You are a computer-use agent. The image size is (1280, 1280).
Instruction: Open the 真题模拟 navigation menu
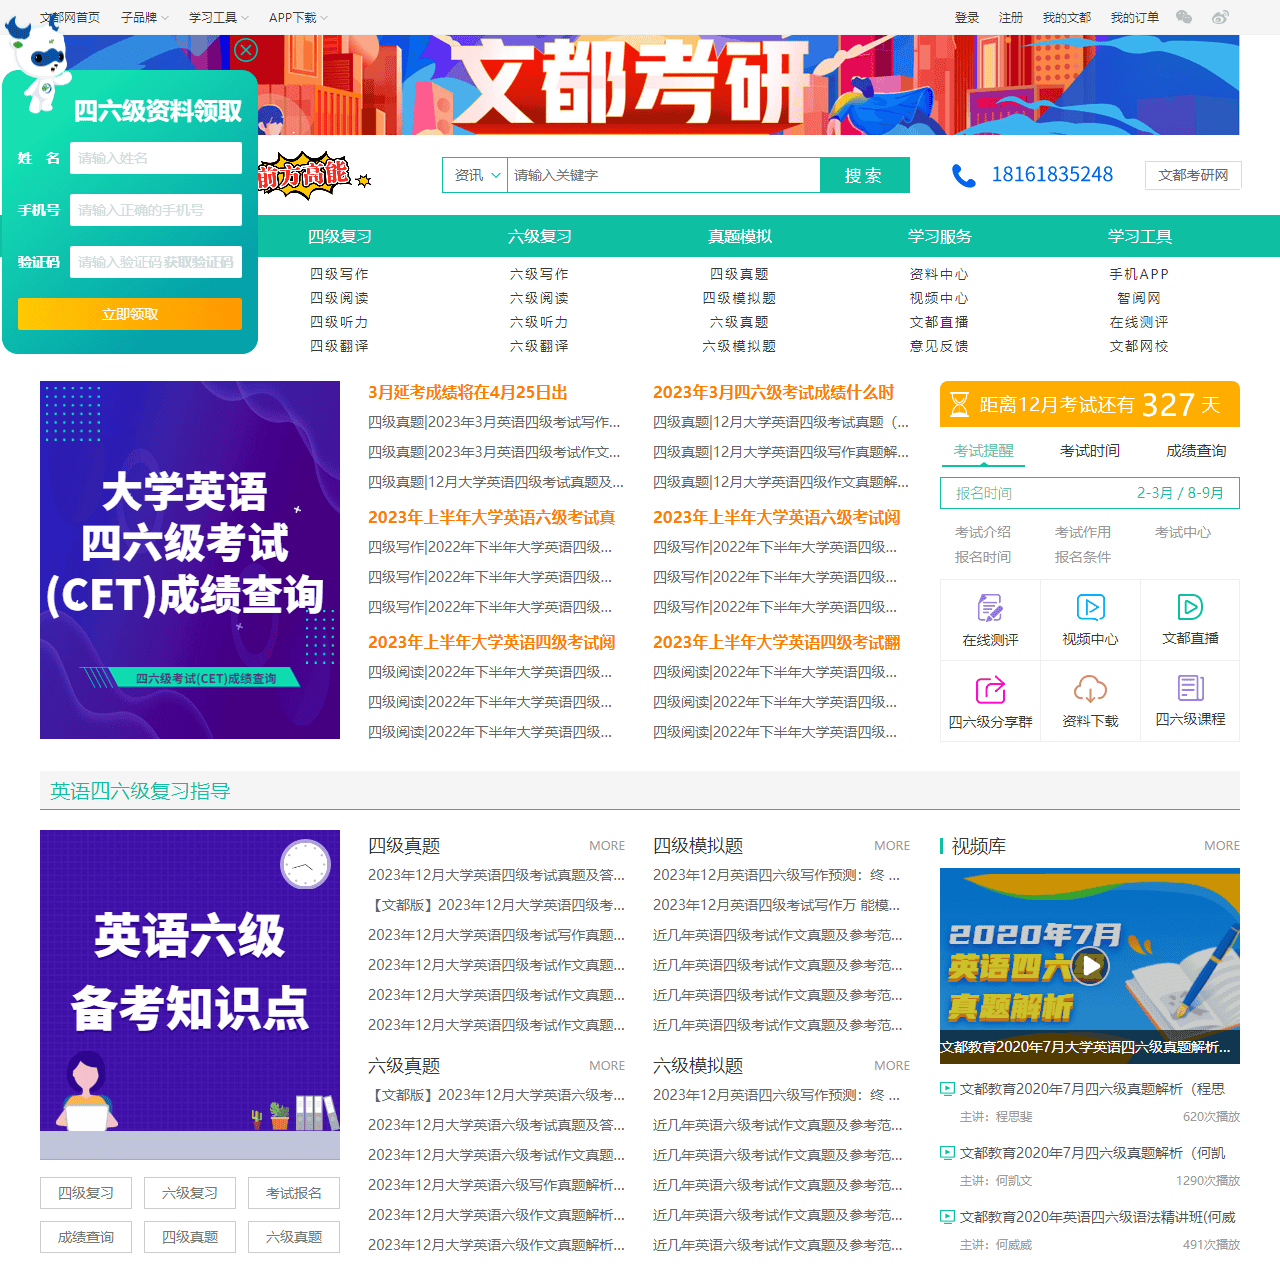click(x=739, y=236)
